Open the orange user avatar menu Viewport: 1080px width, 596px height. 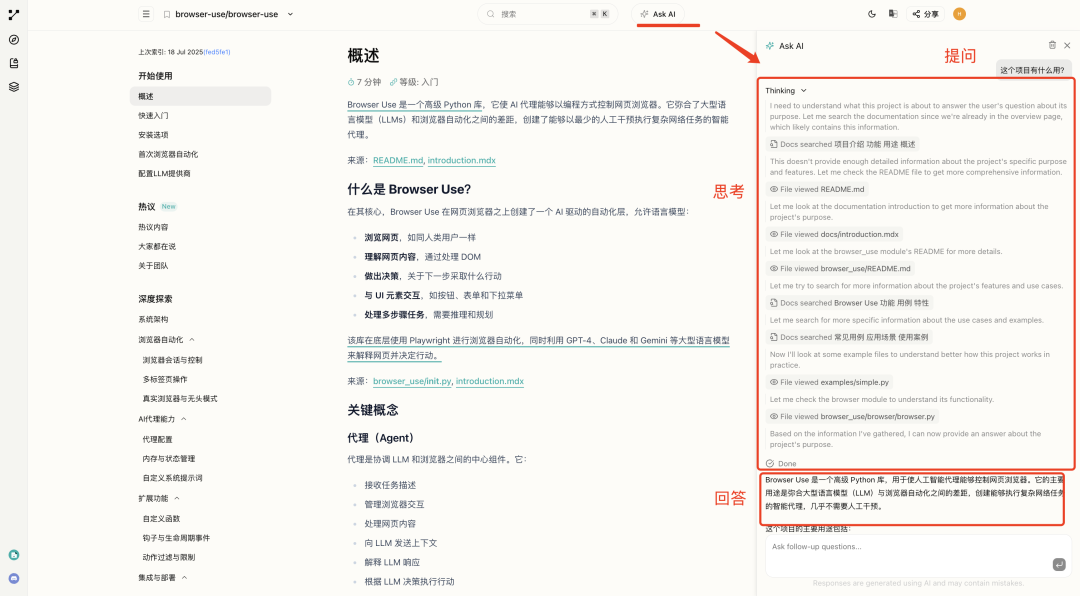959,14
